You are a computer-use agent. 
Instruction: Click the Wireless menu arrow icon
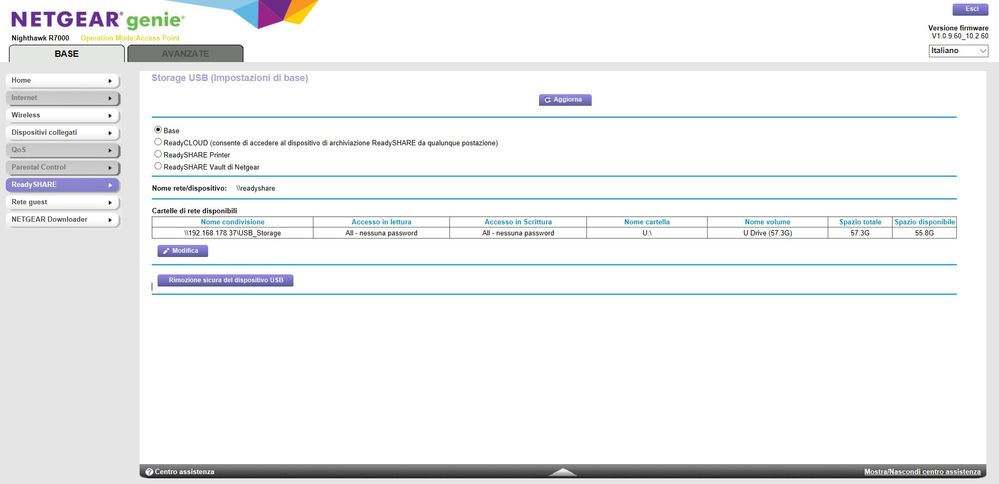[x=109, y=115]
